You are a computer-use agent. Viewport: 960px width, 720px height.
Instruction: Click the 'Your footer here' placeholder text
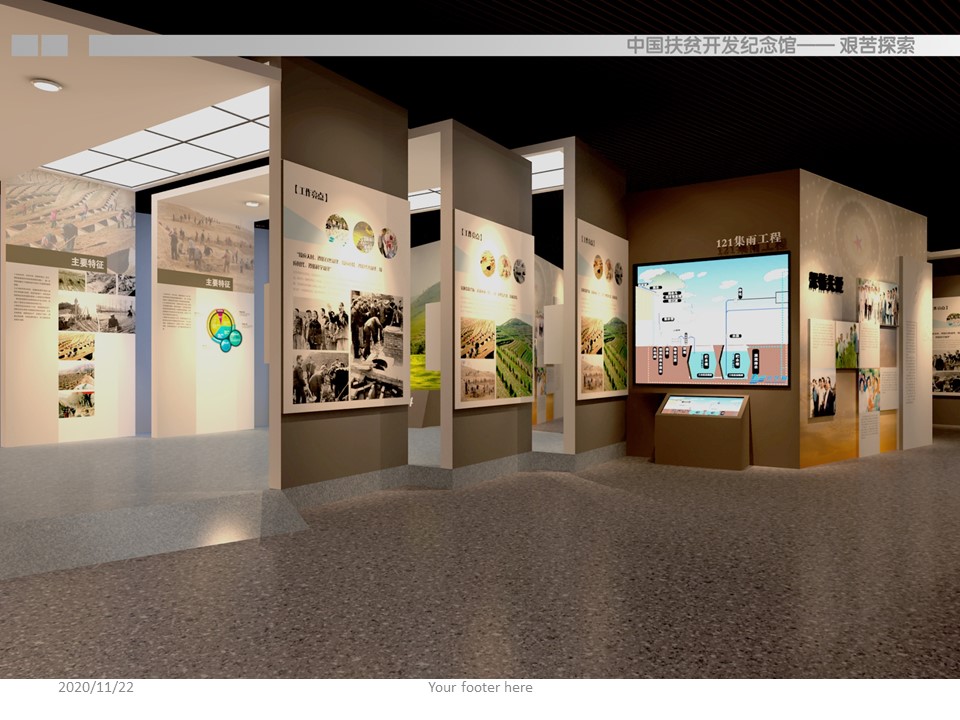(480, 687)
